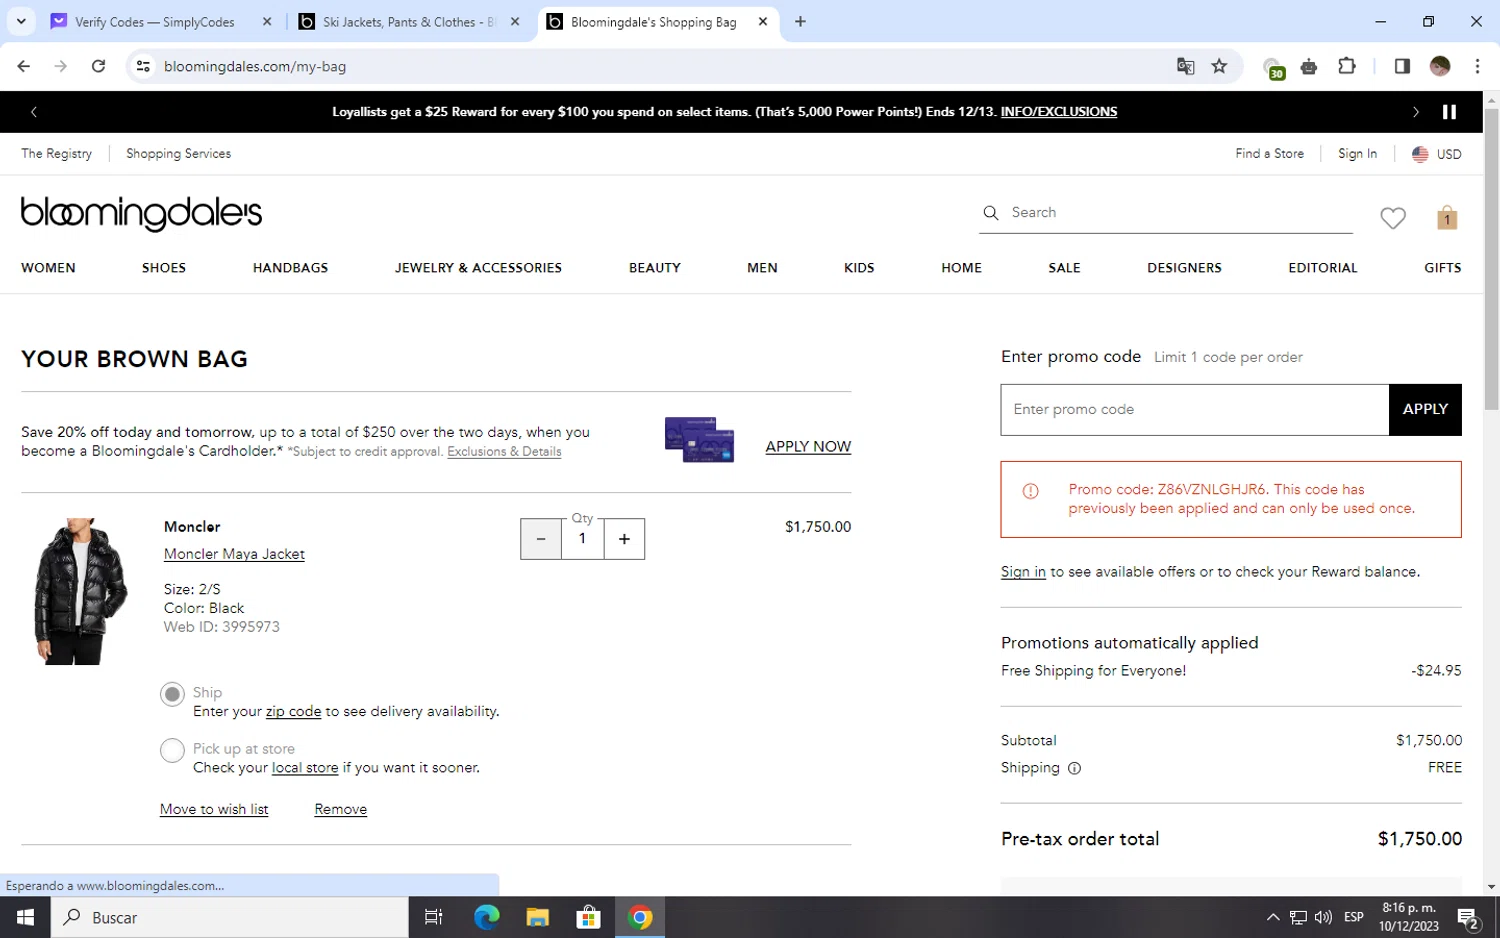Open the brown shopping bag icon
Viewport: 1500px width, 938px height.
click(1447, 218)
